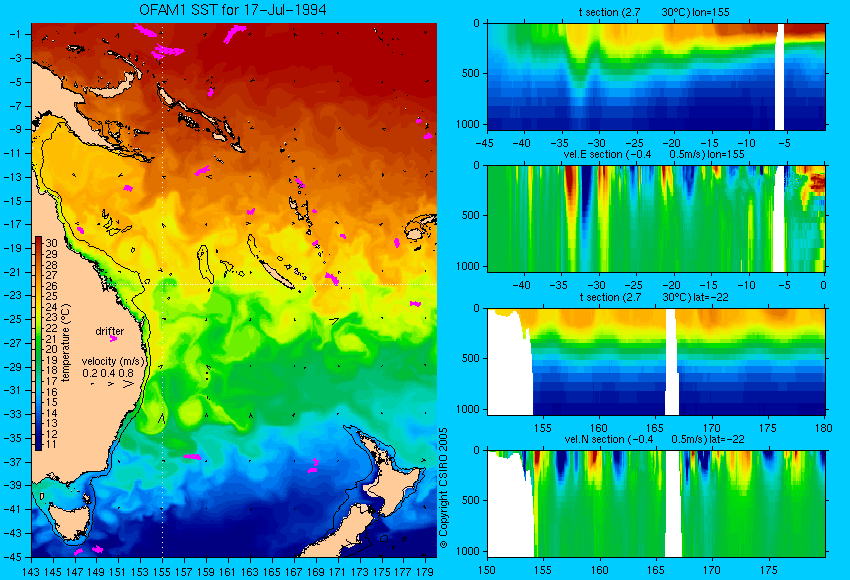The width and height of the screenshot is (850, 580).
Task: Click depth tick "500" on the lat=-22 temperature section
Action: point(471,358)
